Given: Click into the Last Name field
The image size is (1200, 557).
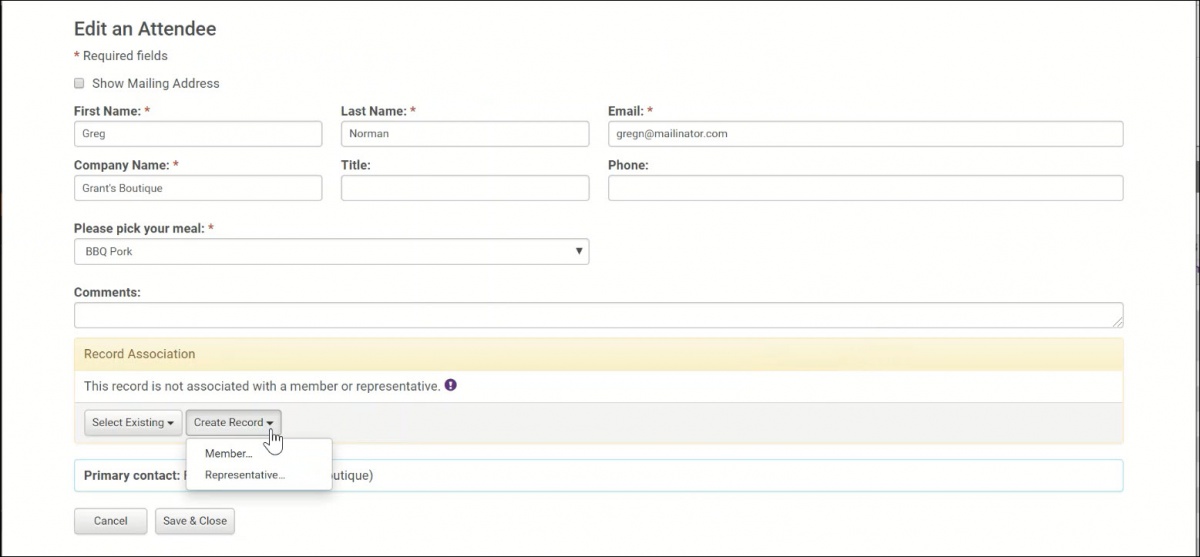Looking at the screenshot, I should pos(465,134).
